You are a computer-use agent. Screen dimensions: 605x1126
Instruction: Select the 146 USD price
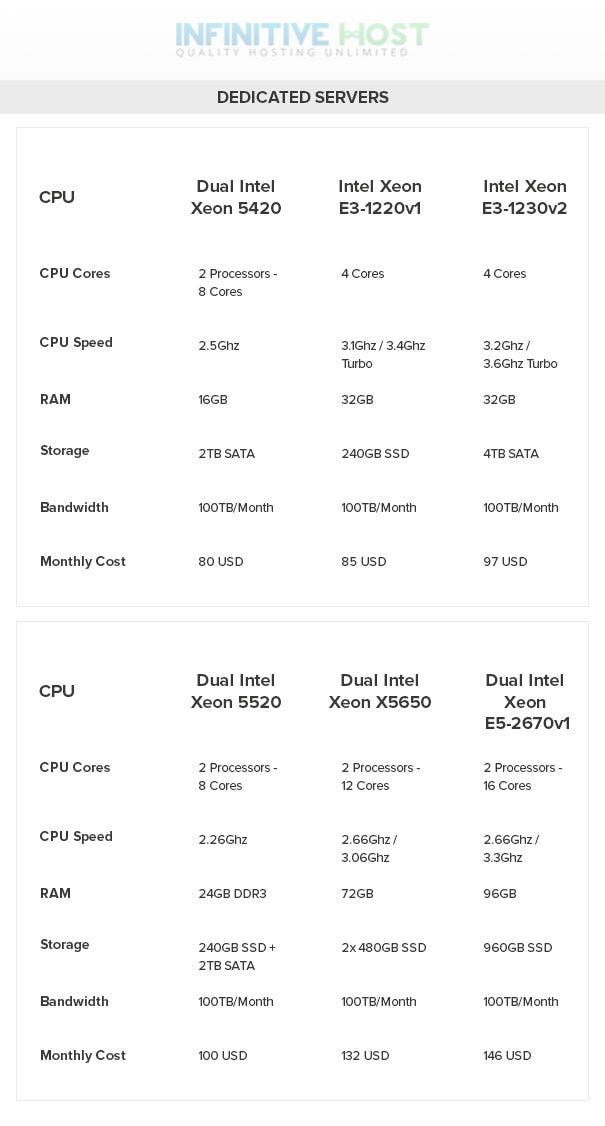(x=507, y=1056)
